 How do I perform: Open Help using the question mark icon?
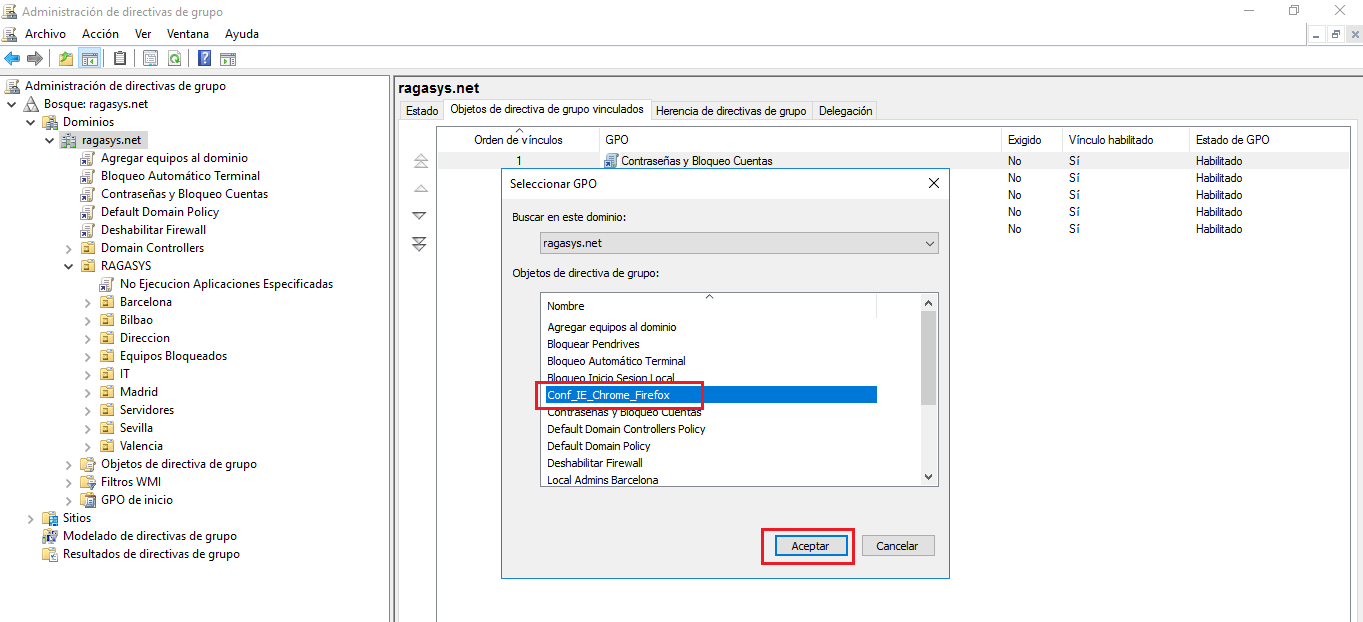[x=203, y=58]
